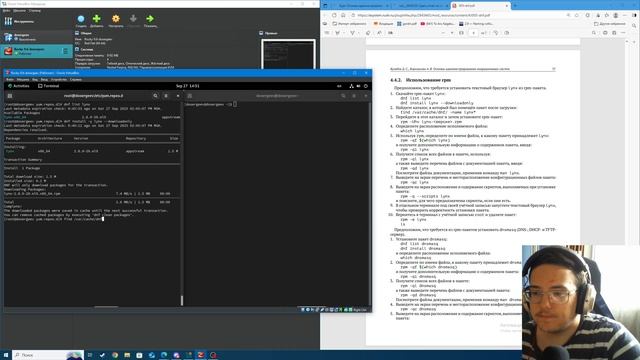640x360 pixels.
Task: Click the new tab icon in left terminal
Action: [x=10, y=96]
